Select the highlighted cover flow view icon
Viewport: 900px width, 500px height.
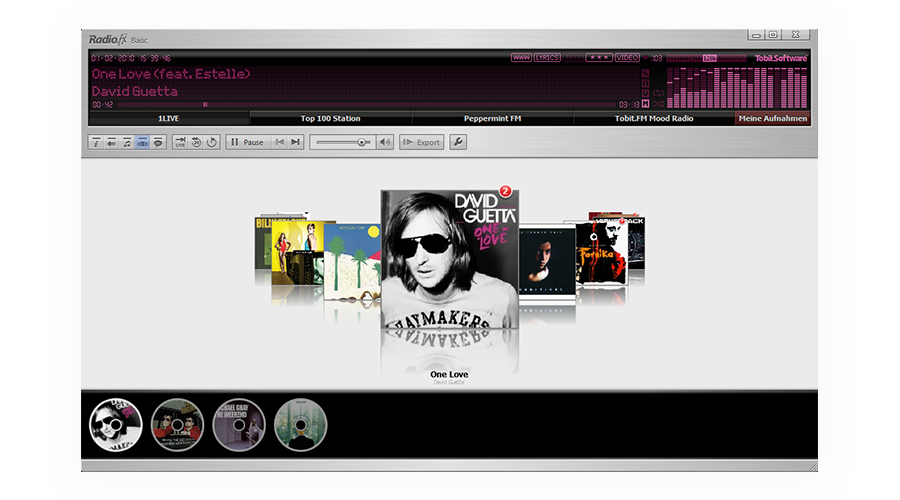[142, 142]
